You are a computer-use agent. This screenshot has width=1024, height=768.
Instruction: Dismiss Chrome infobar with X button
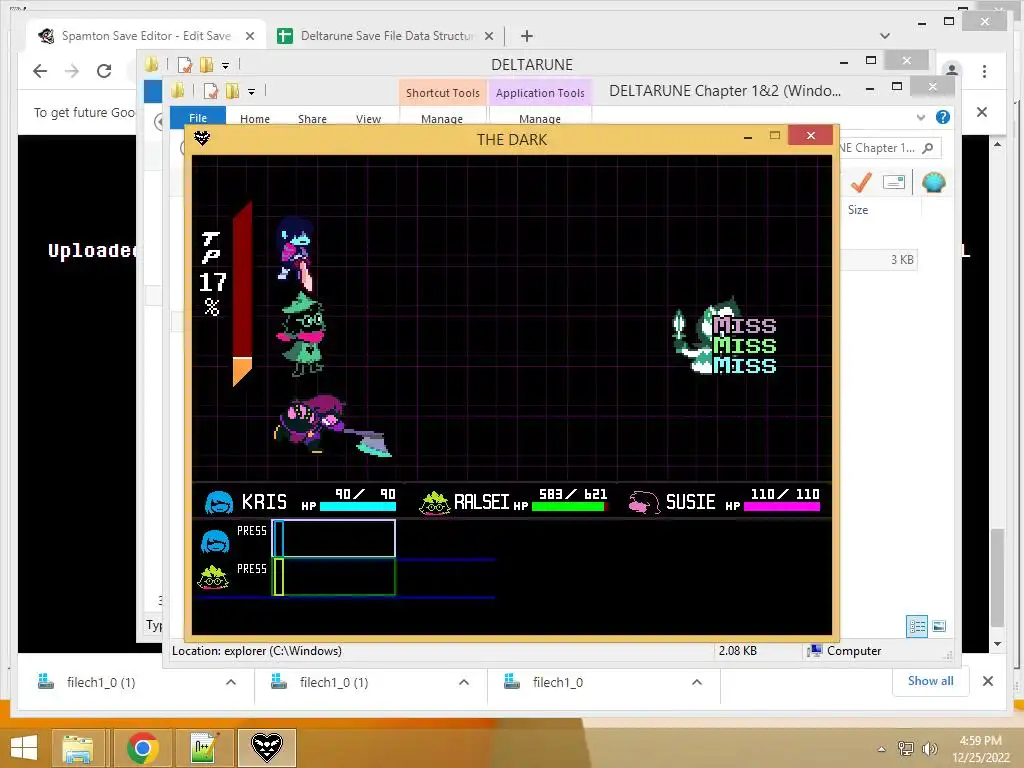(982, 112)
